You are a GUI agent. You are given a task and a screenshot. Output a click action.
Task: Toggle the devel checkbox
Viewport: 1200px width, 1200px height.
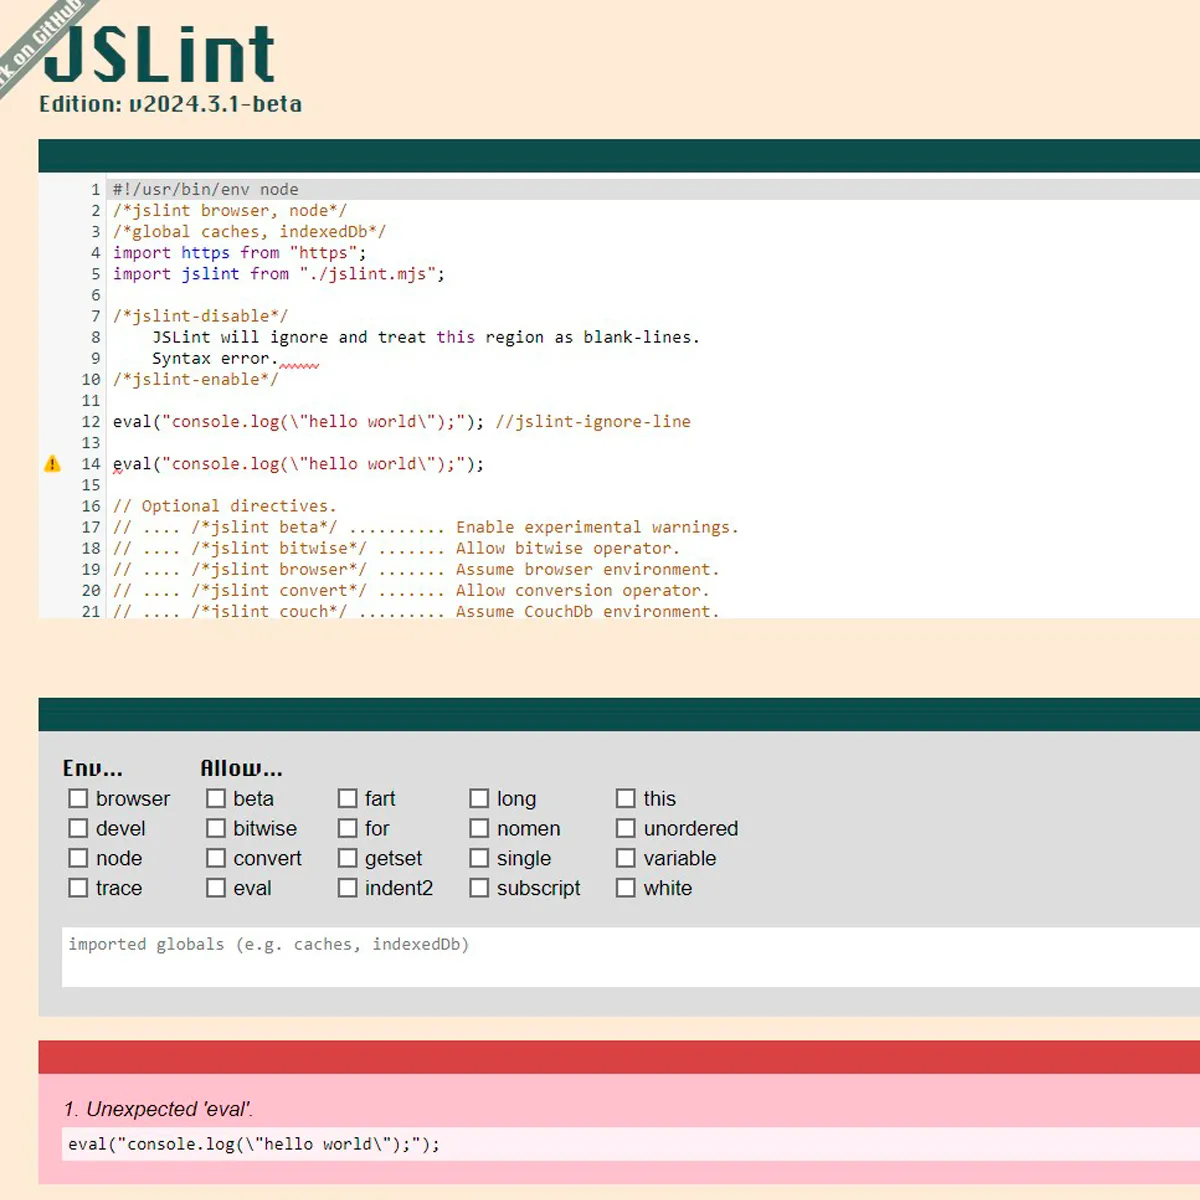click(x=78, y=828)
